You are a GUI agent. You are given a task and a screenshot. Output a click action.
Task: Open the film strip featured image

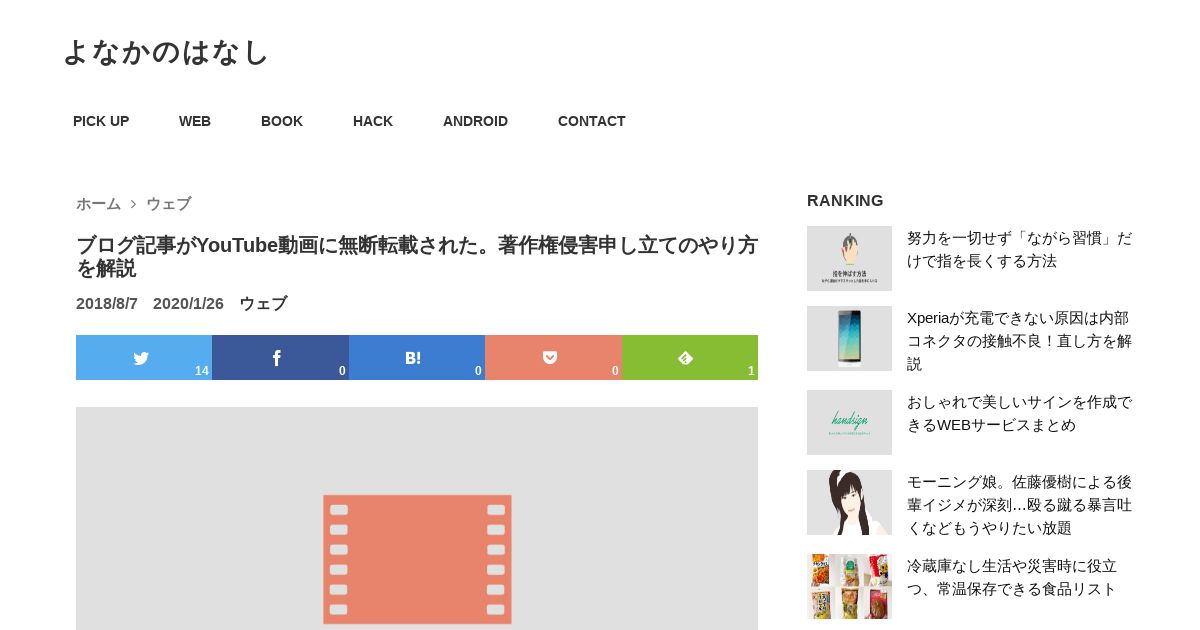(x=417, y=518)
